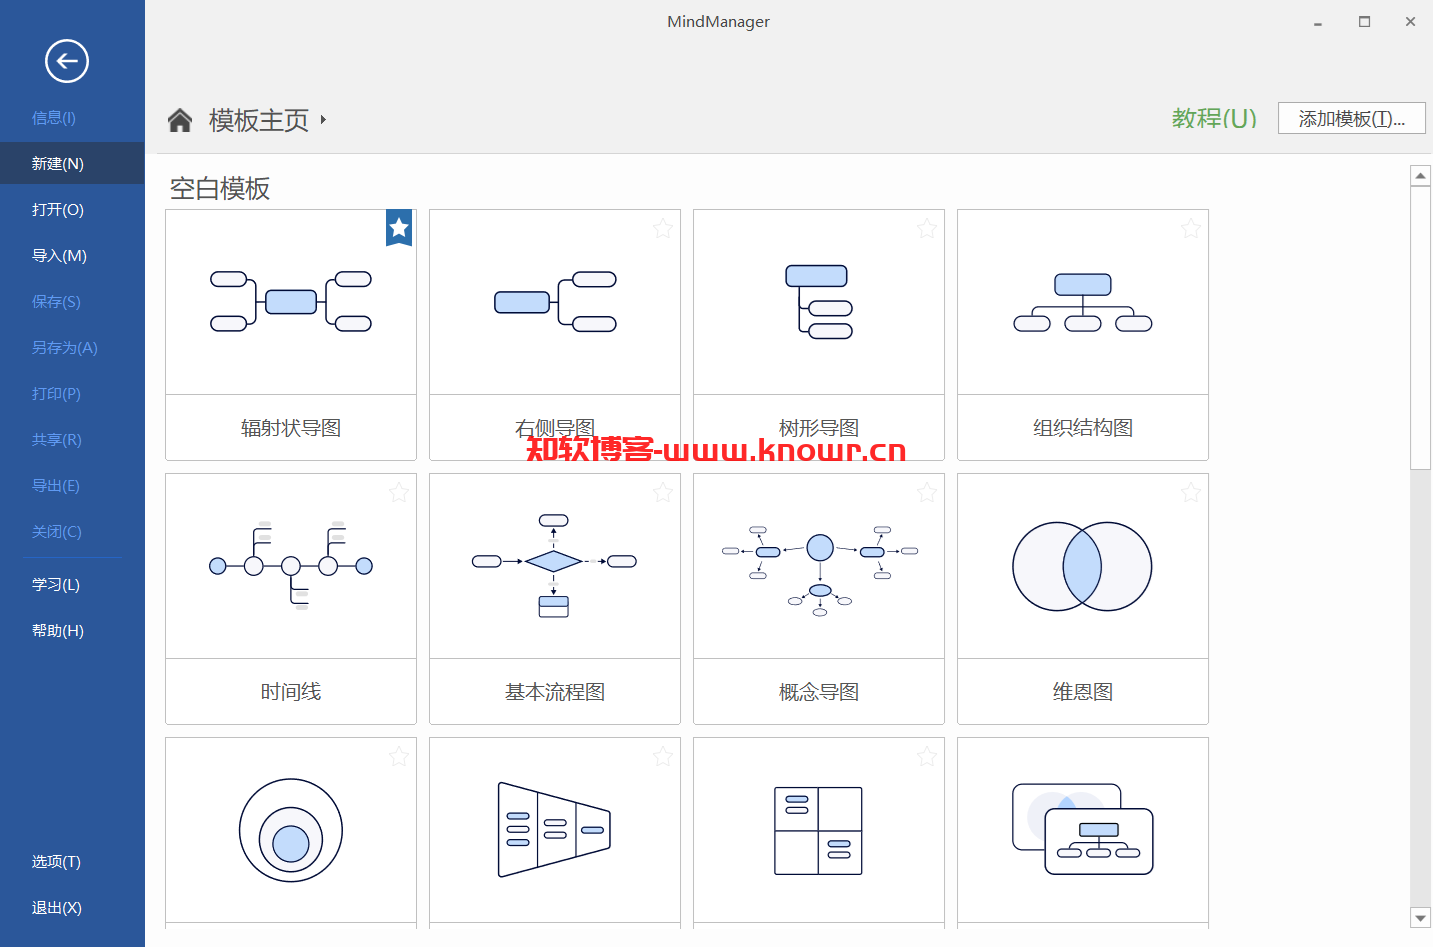Select the tree map template icon
1433x947 pixels.
(x=819, y=302)
